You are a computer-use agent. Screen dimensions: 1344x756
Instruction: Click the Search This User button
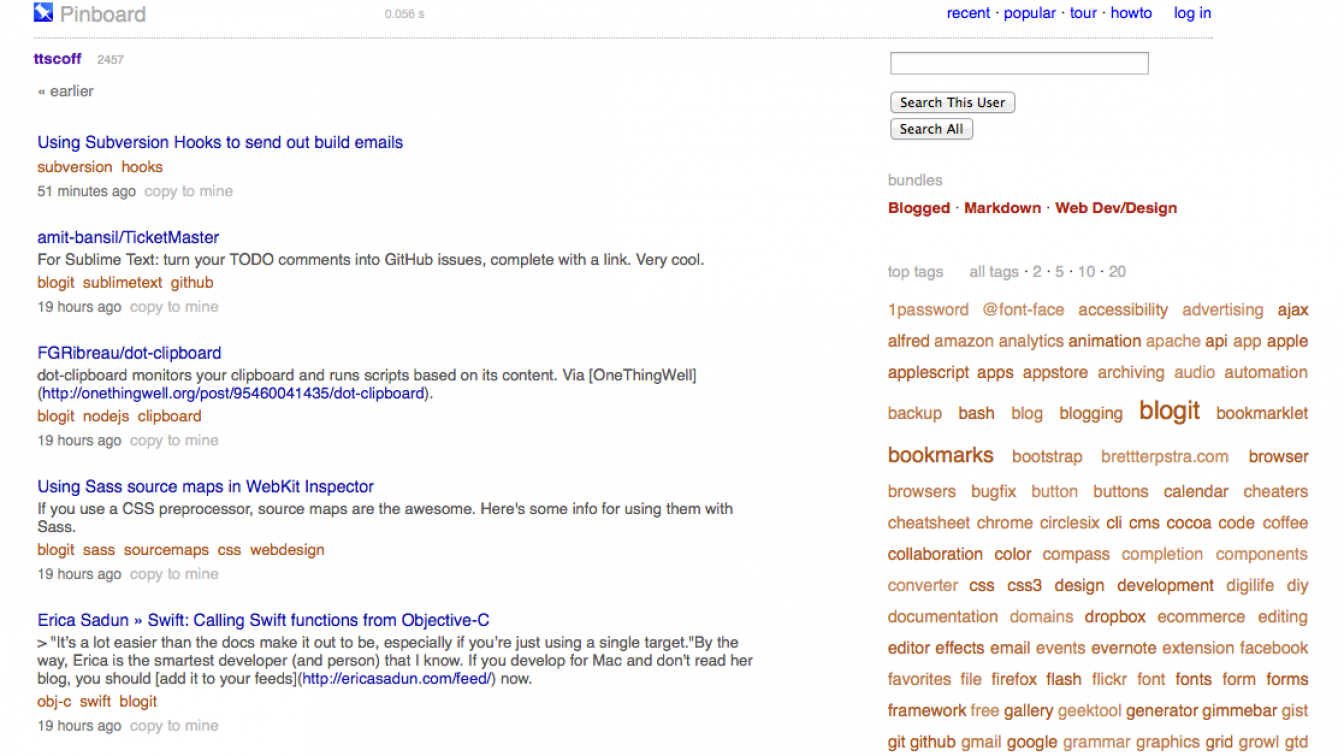point(952,102)
